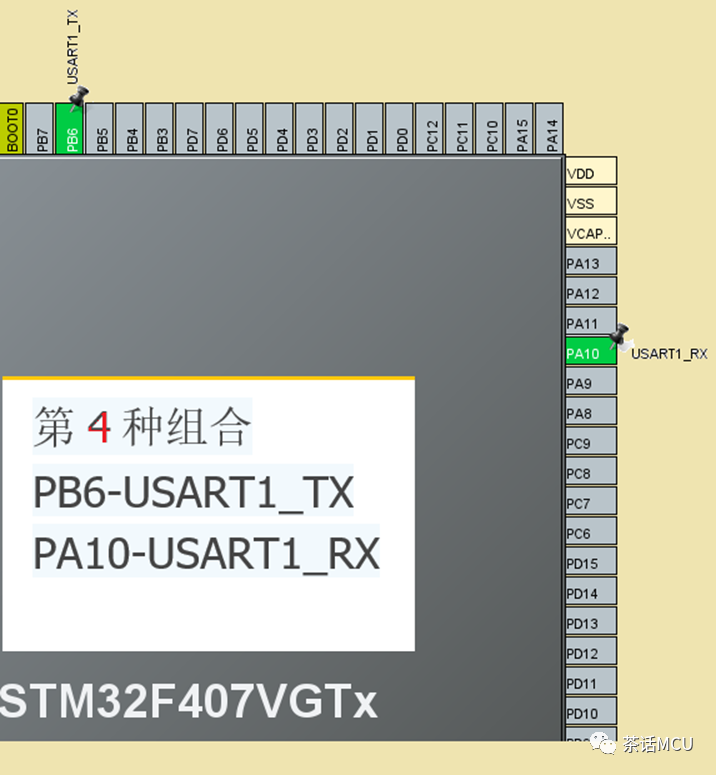Click the PB6-USART1_TX text line
This screenshot has height=775, width=716.
coord(193,491)
